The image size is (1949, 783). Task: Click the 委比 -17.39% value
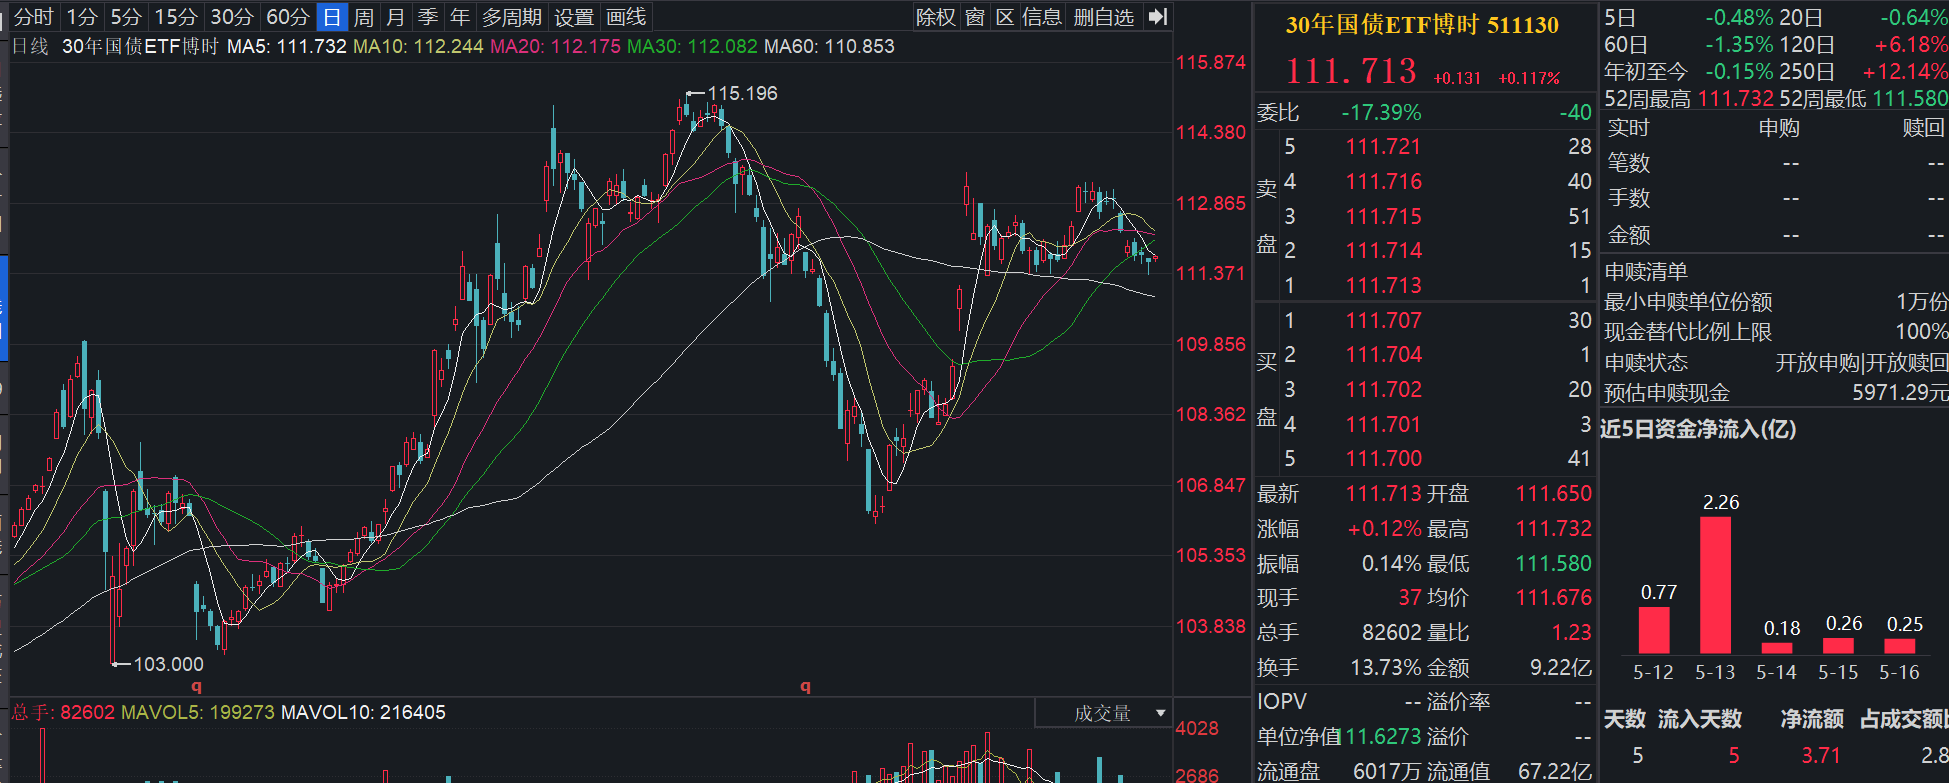[x=1381, y=113]
